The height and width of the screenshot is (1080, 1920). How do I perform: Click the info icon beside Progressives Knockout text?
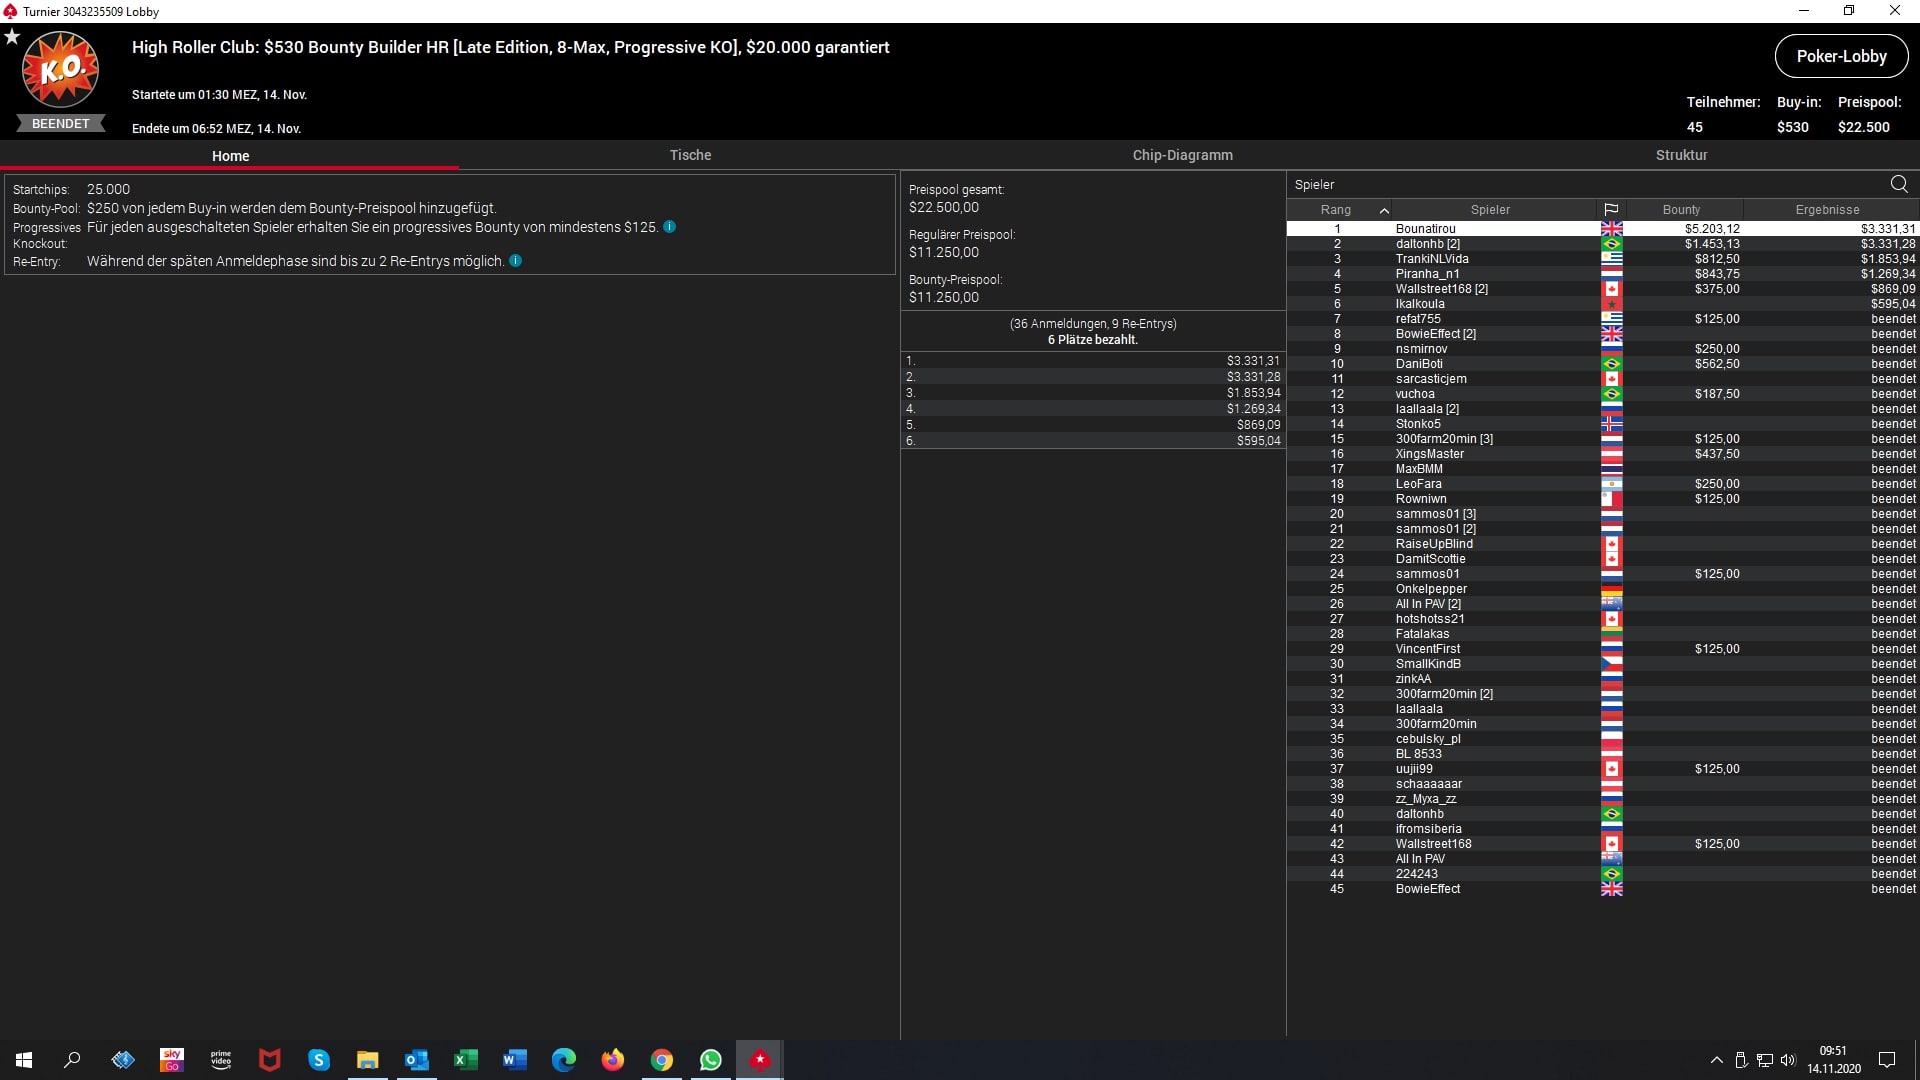pos(670,227)
